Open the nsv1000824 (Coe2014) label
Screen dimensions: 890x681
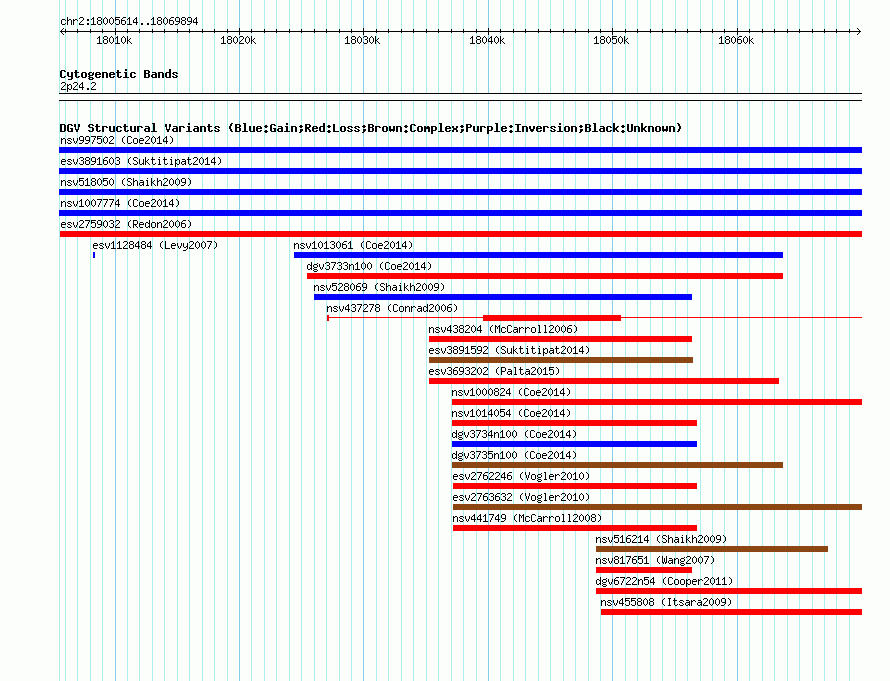[x=511, y=392]
